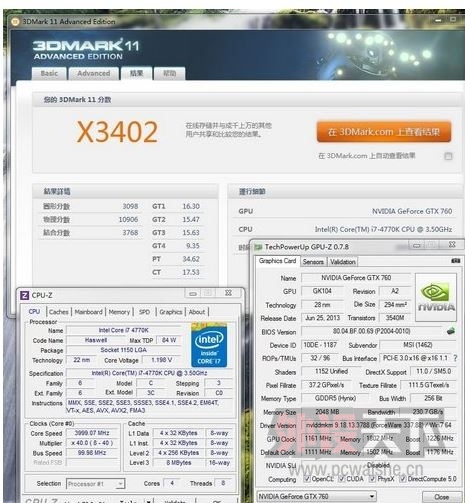Click the physics score value 10906

(128, 219)
